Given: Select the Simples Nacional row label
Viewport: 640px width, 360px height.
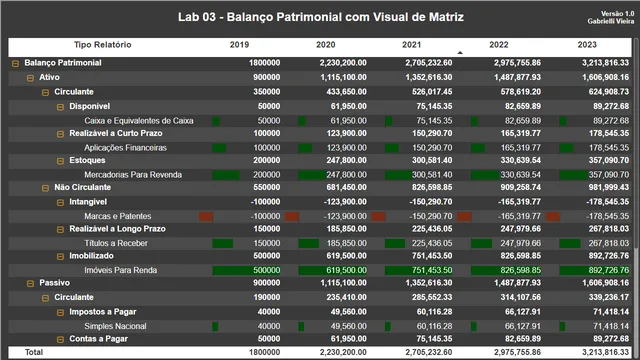Looking at the screenshot, I should coord(115,326).
